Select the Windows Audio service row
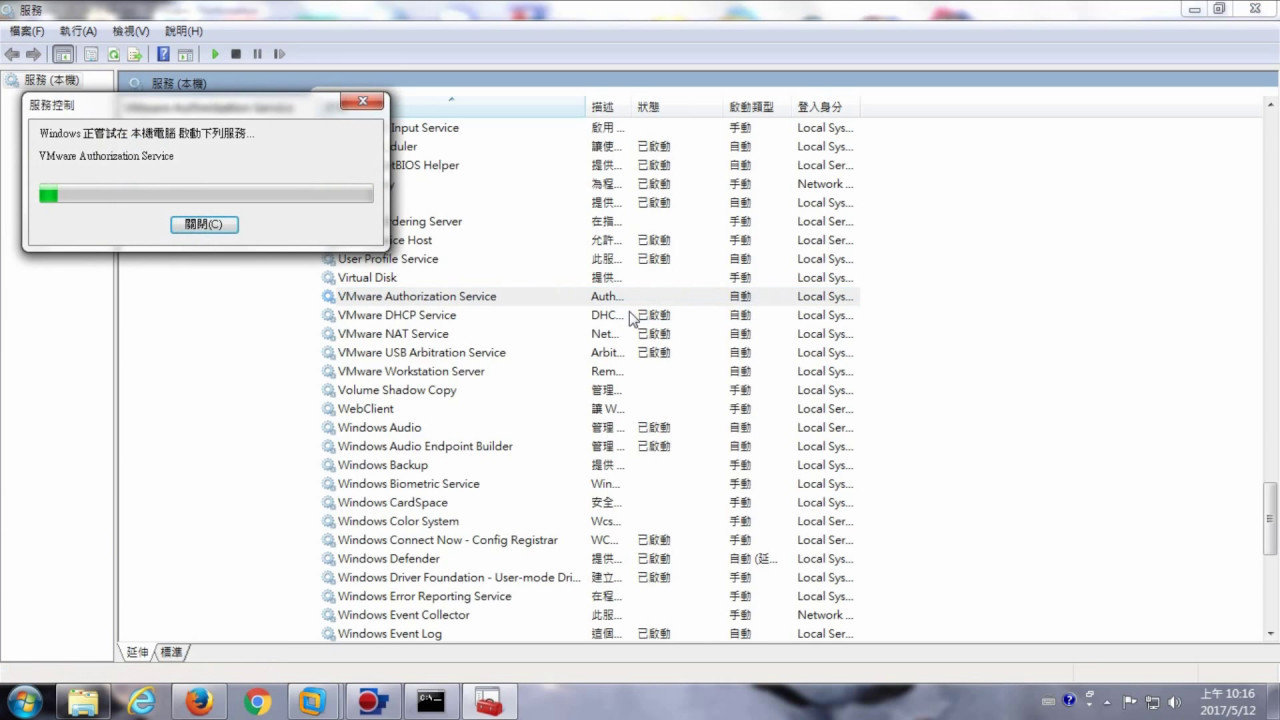The width and height of the screenshot is (1280, 720). (x=589, y=427)
